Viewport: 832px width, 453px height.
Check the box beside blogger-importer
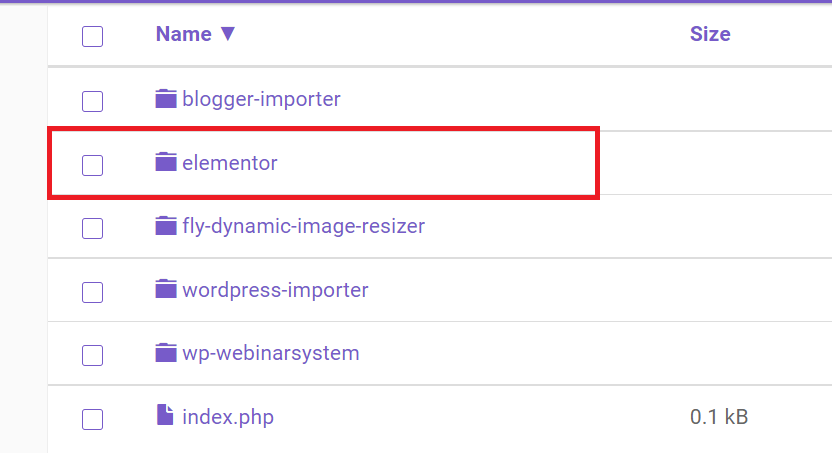(x=92, y=101)
